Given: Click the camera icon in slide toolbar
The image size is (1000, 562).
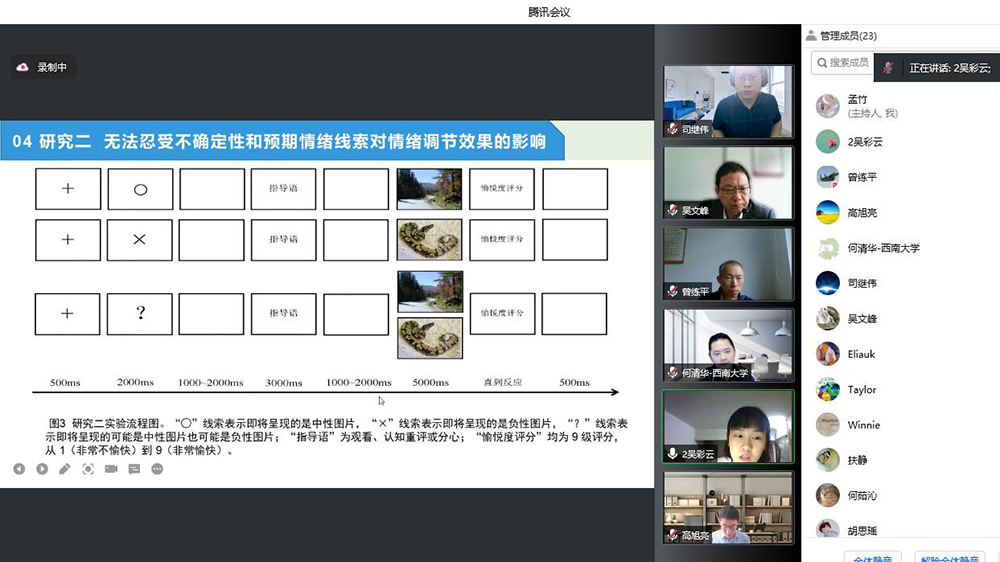Looking at the screenshot, I should click(111, 469).
